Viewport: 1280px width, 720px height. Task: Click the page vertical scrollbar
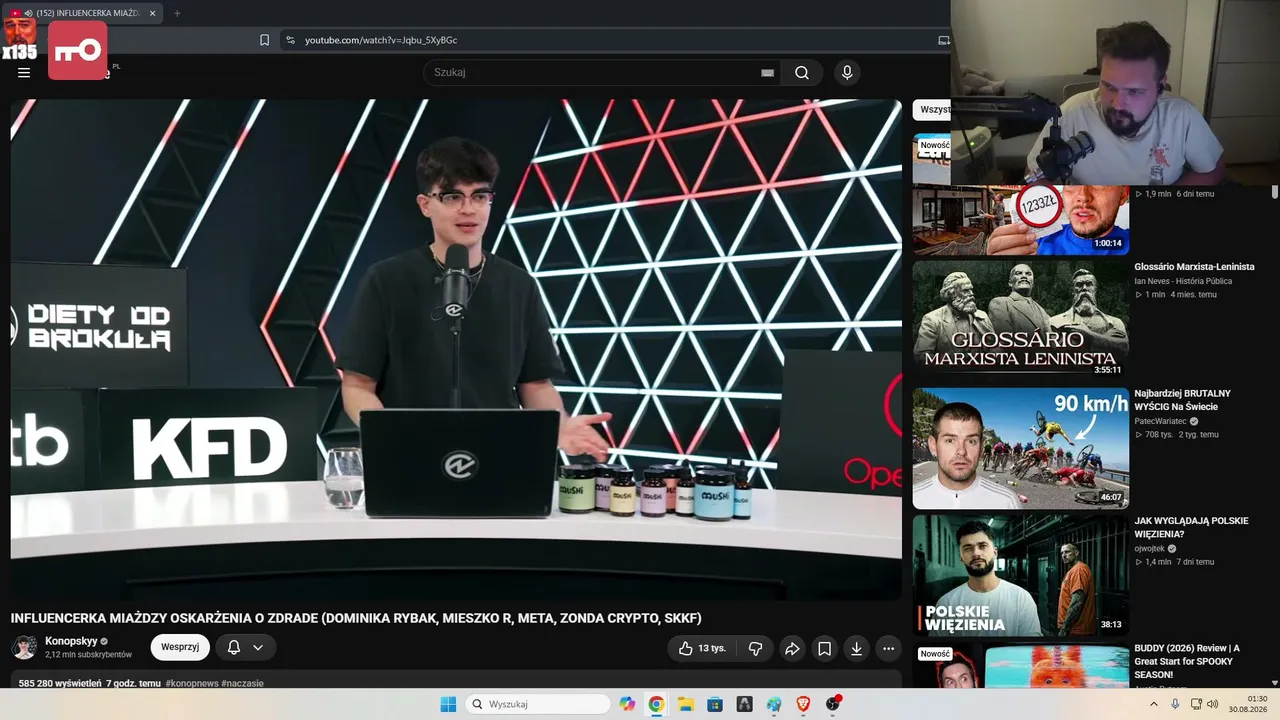1275,192
